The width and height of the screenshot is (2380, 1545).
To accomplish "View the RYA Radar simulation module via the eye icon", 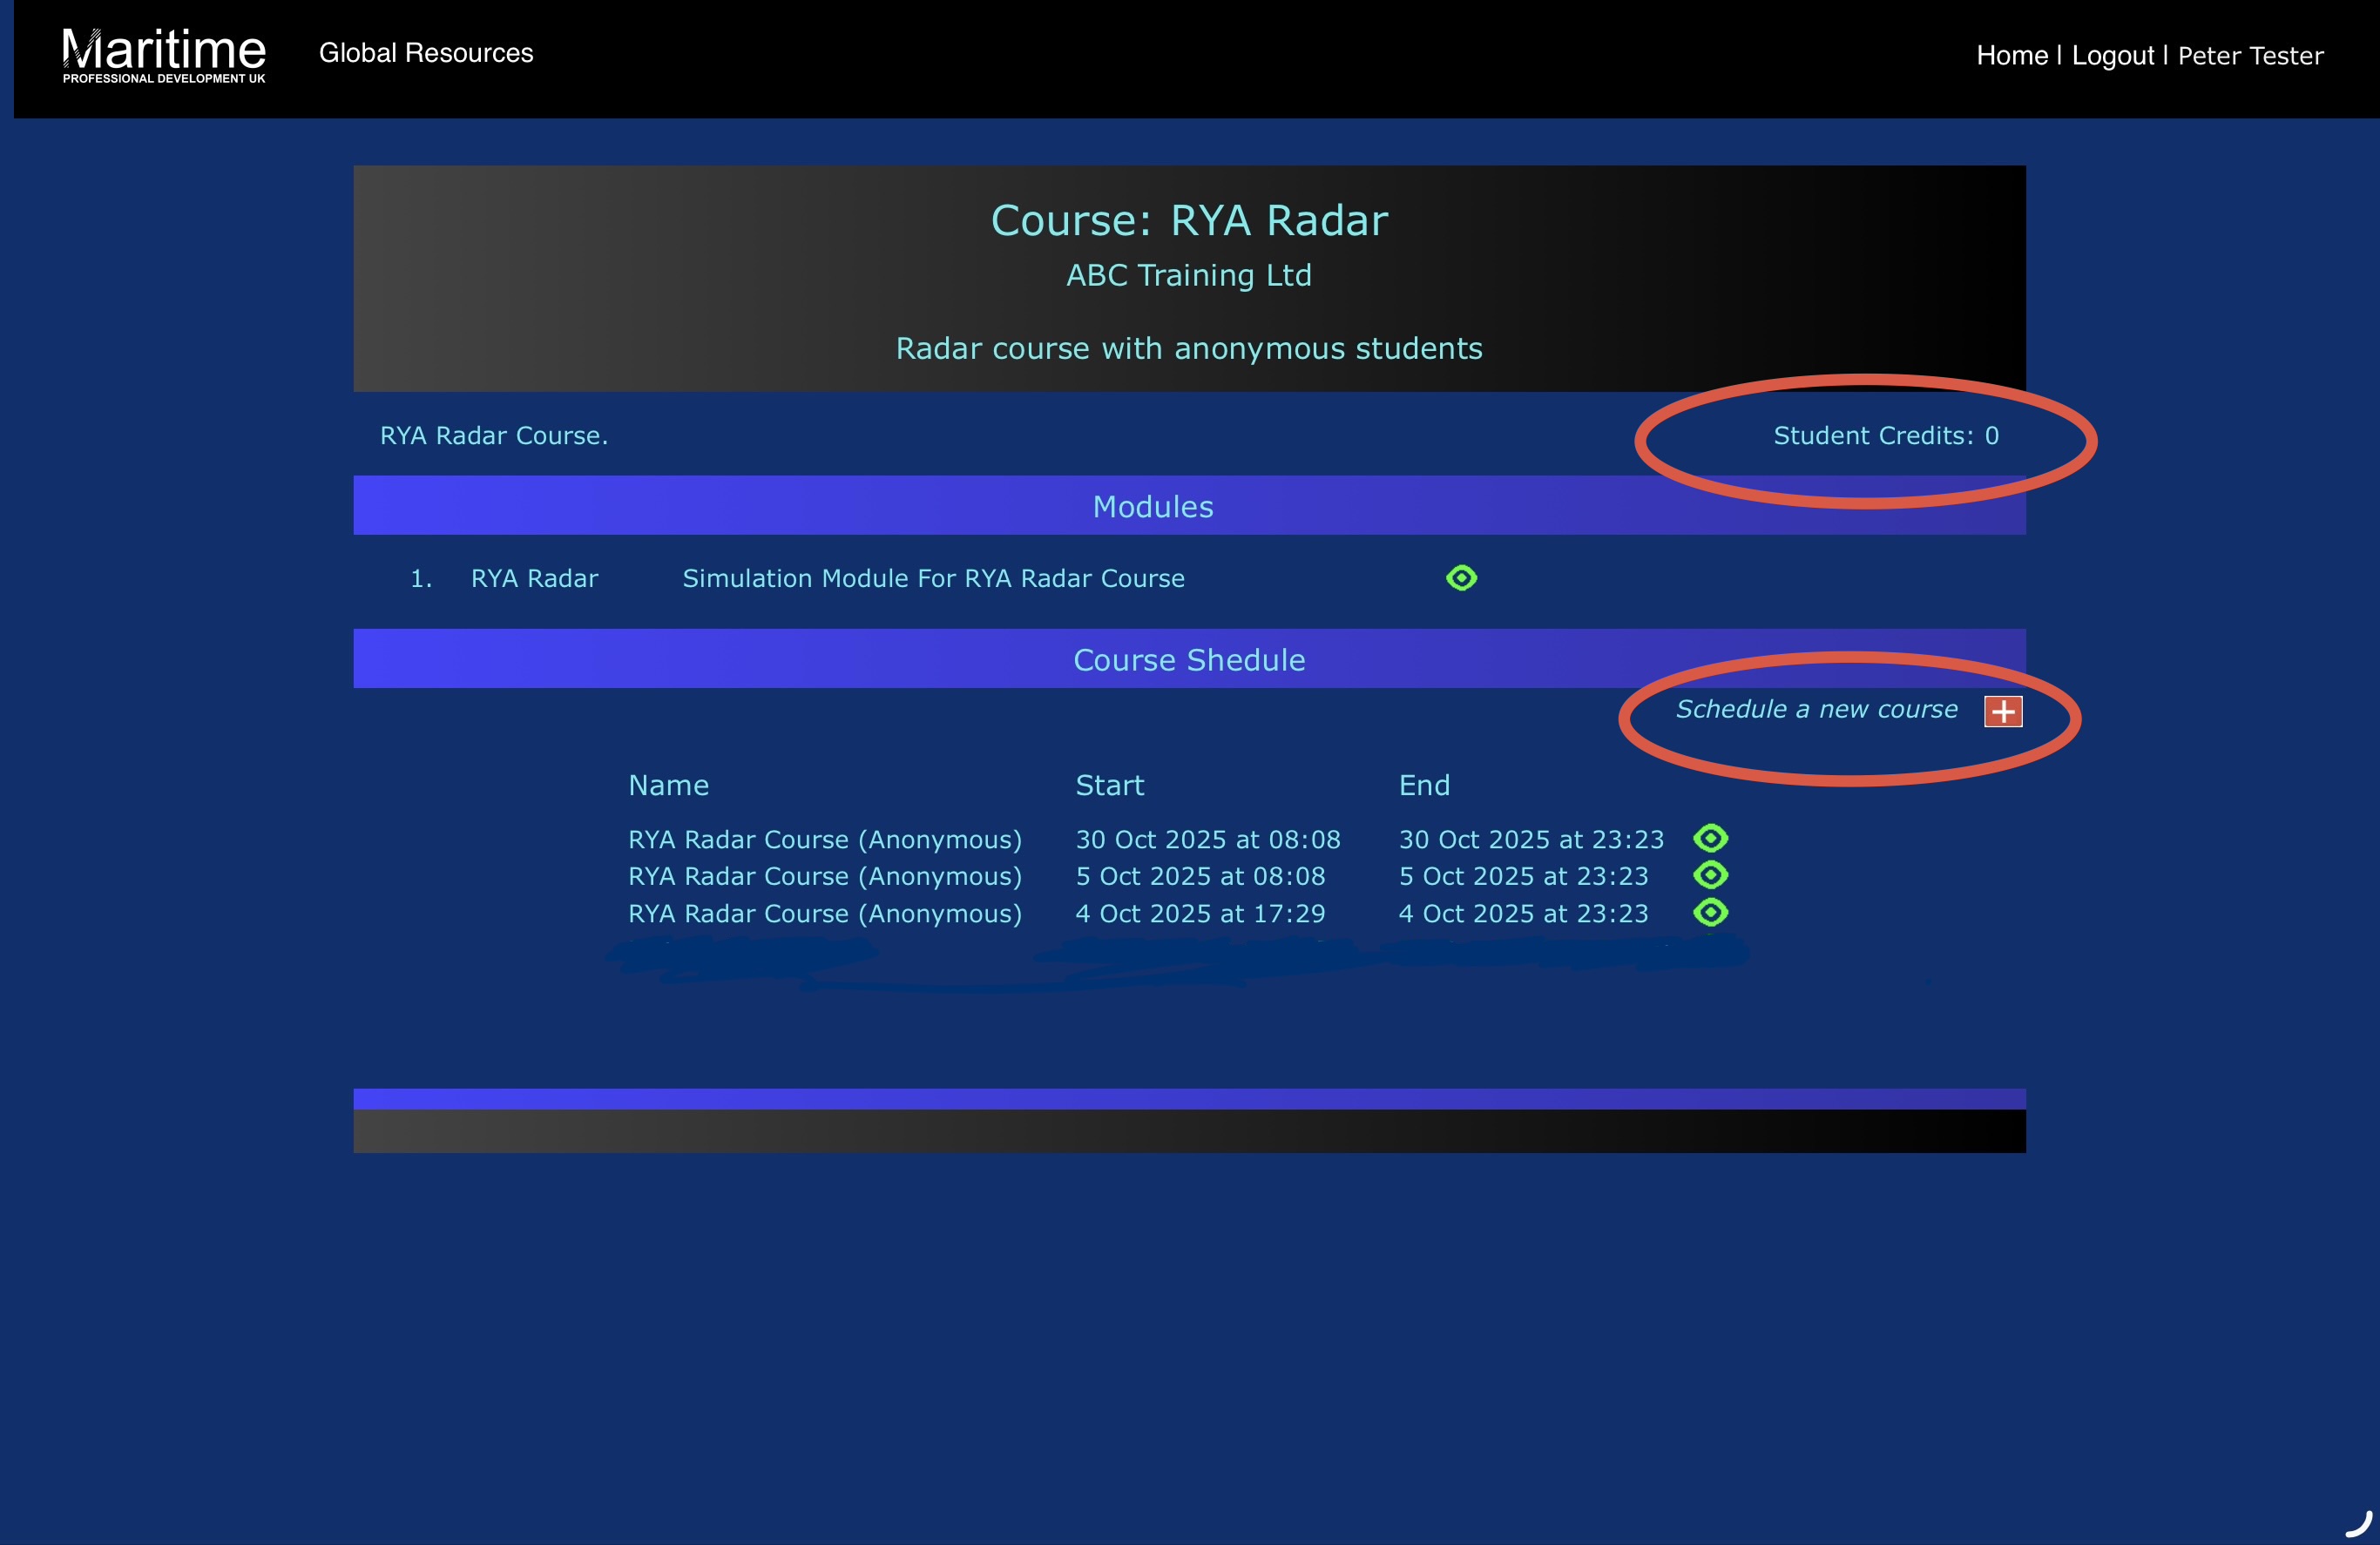I will (x=1461, y=578).
